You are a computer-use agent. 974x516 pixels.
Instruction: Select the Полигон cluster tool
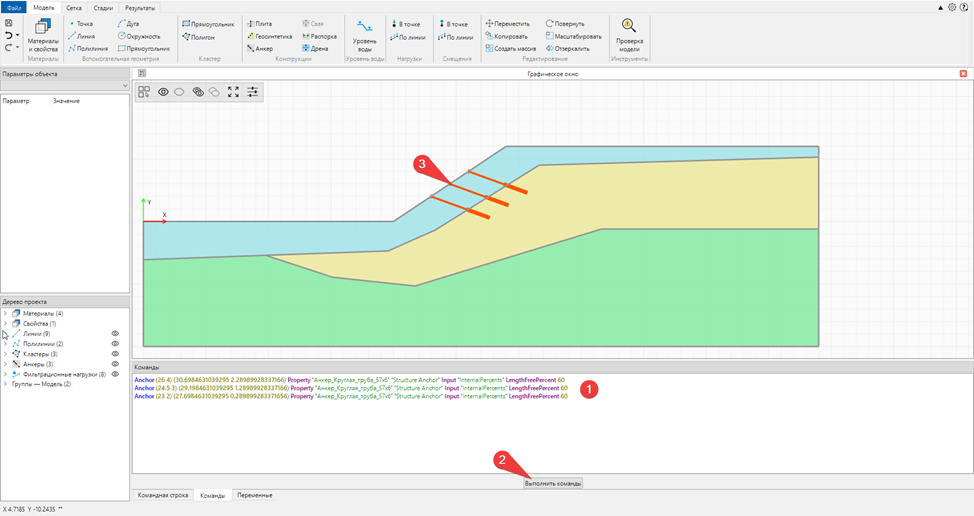(x=198, y=36)
